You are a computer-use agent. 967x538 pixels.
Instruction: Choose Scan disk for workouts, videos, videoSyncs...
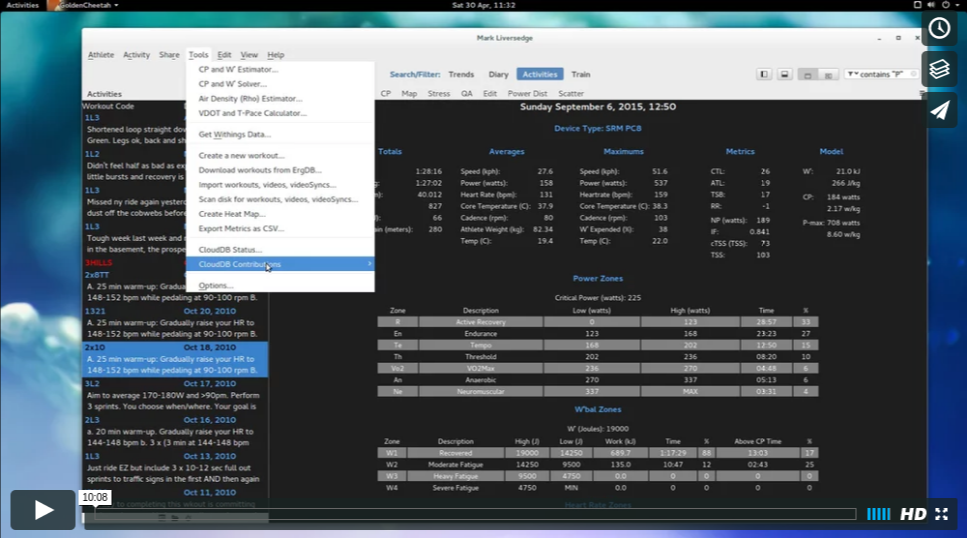(x=280, y=199)
